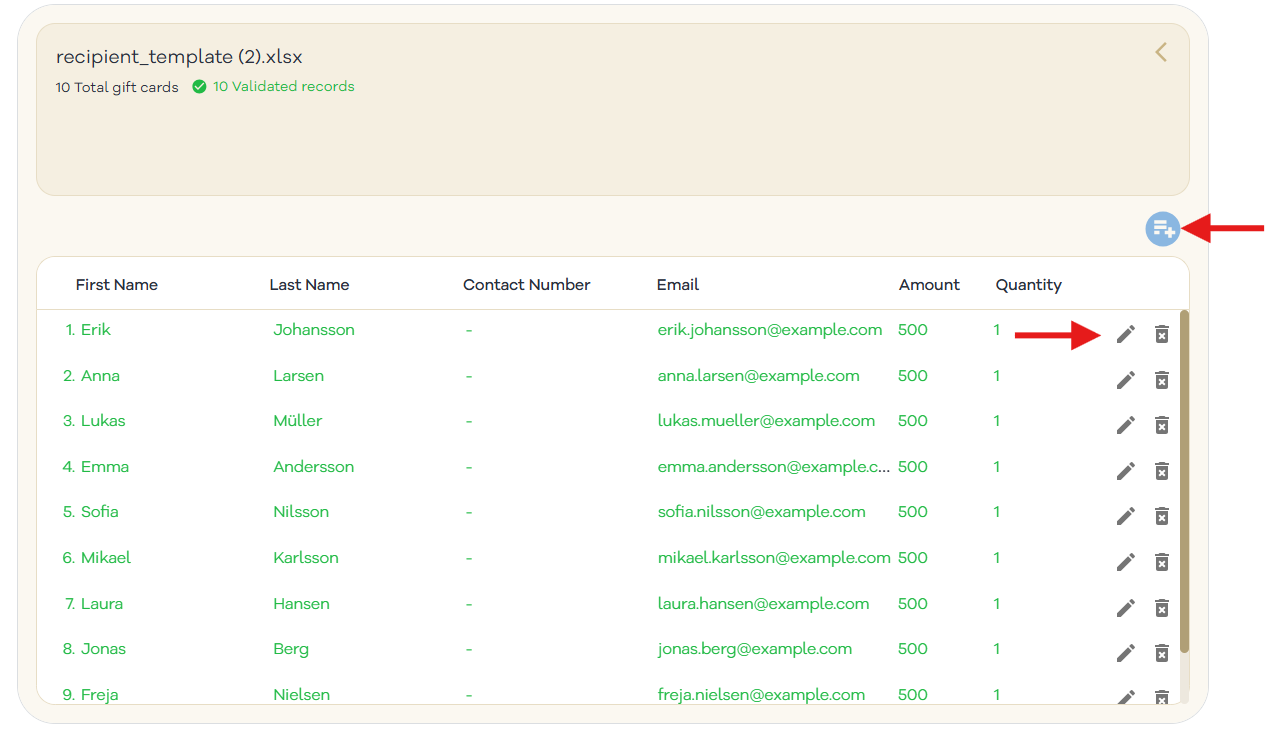Click last name Hansen
The image size is (1265, 732).
302,604
